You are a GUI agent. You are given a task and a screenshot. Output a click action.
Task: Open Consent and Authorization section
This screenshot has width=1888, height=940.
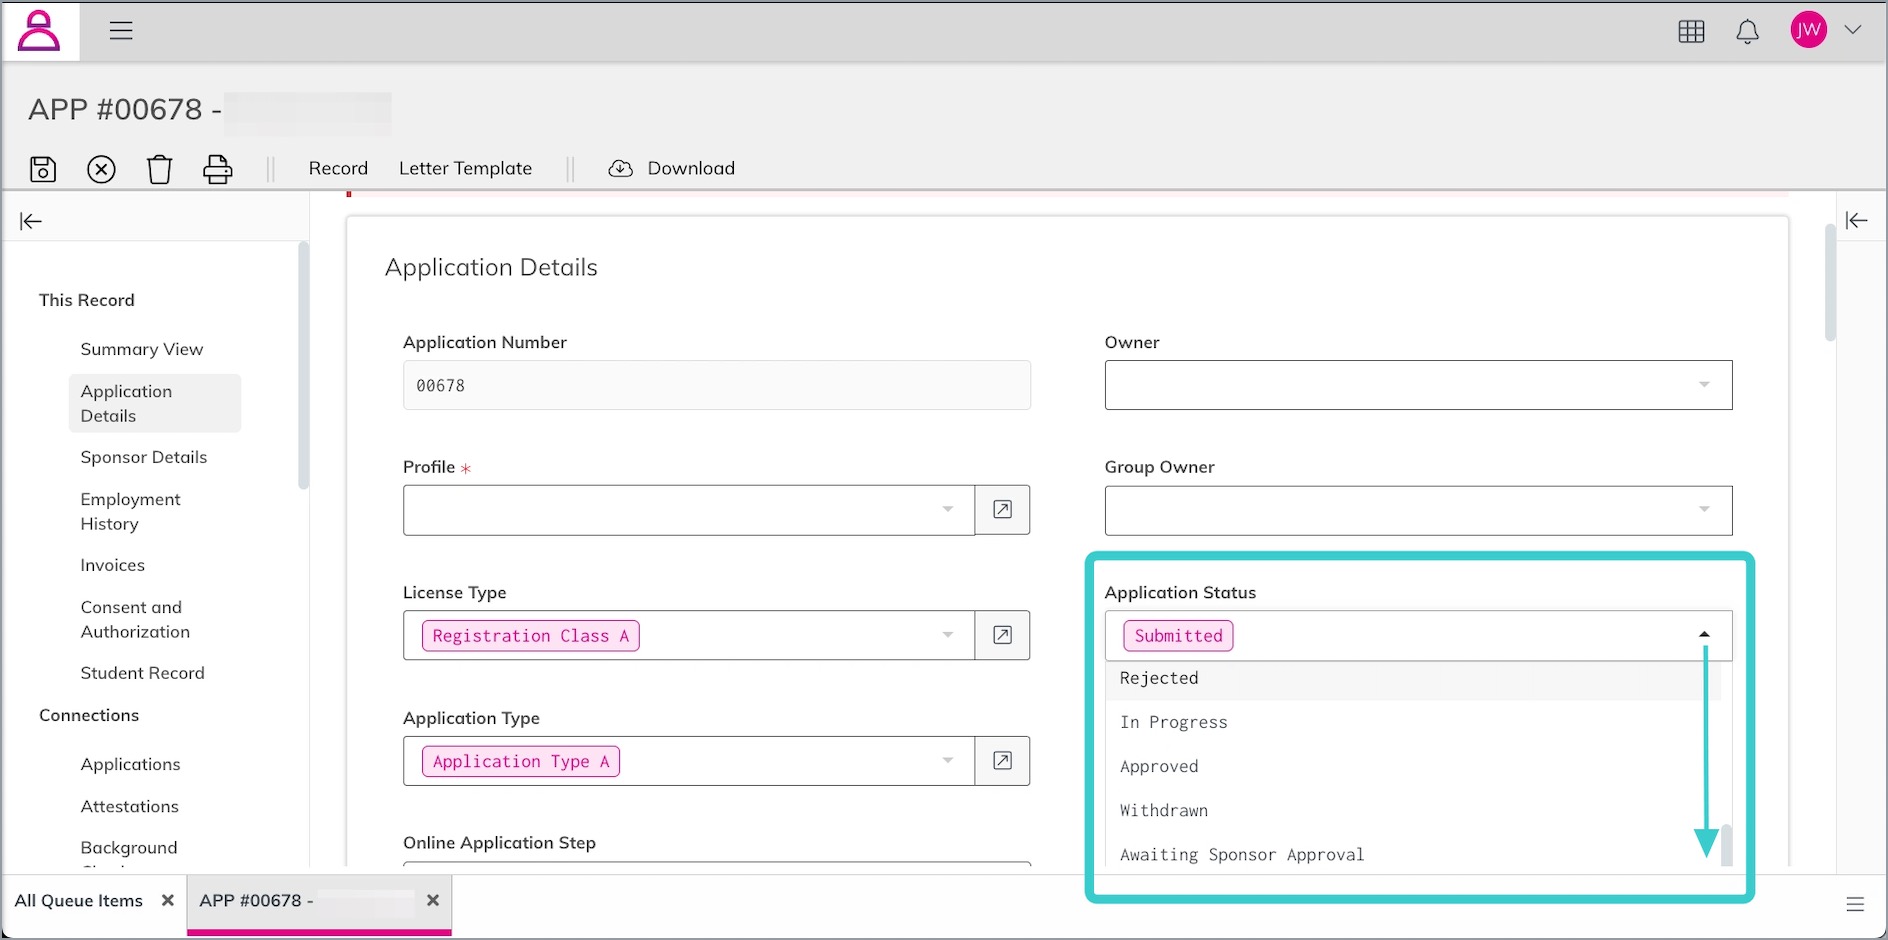click(135, 619)
